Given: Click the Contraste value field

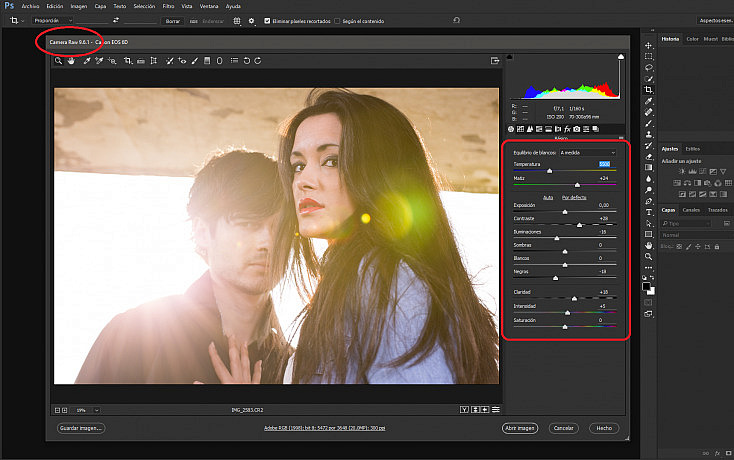Looking at the screenshot, I should pos(604,219).
